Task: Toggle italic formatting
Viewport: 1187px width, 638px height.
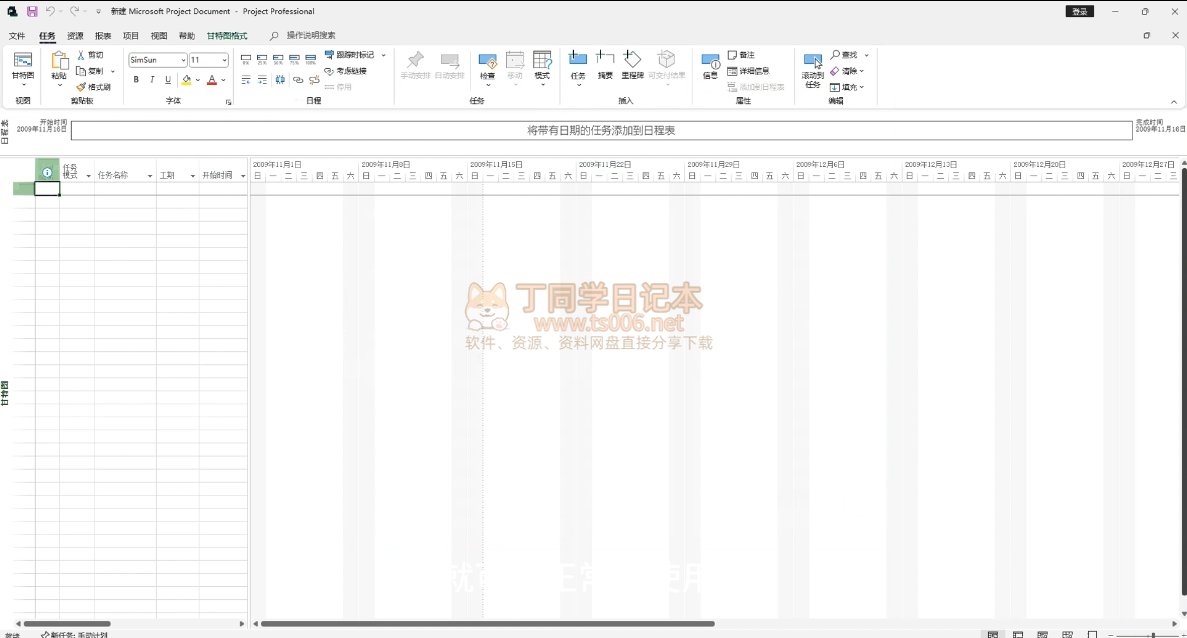Action: (152, 80)
